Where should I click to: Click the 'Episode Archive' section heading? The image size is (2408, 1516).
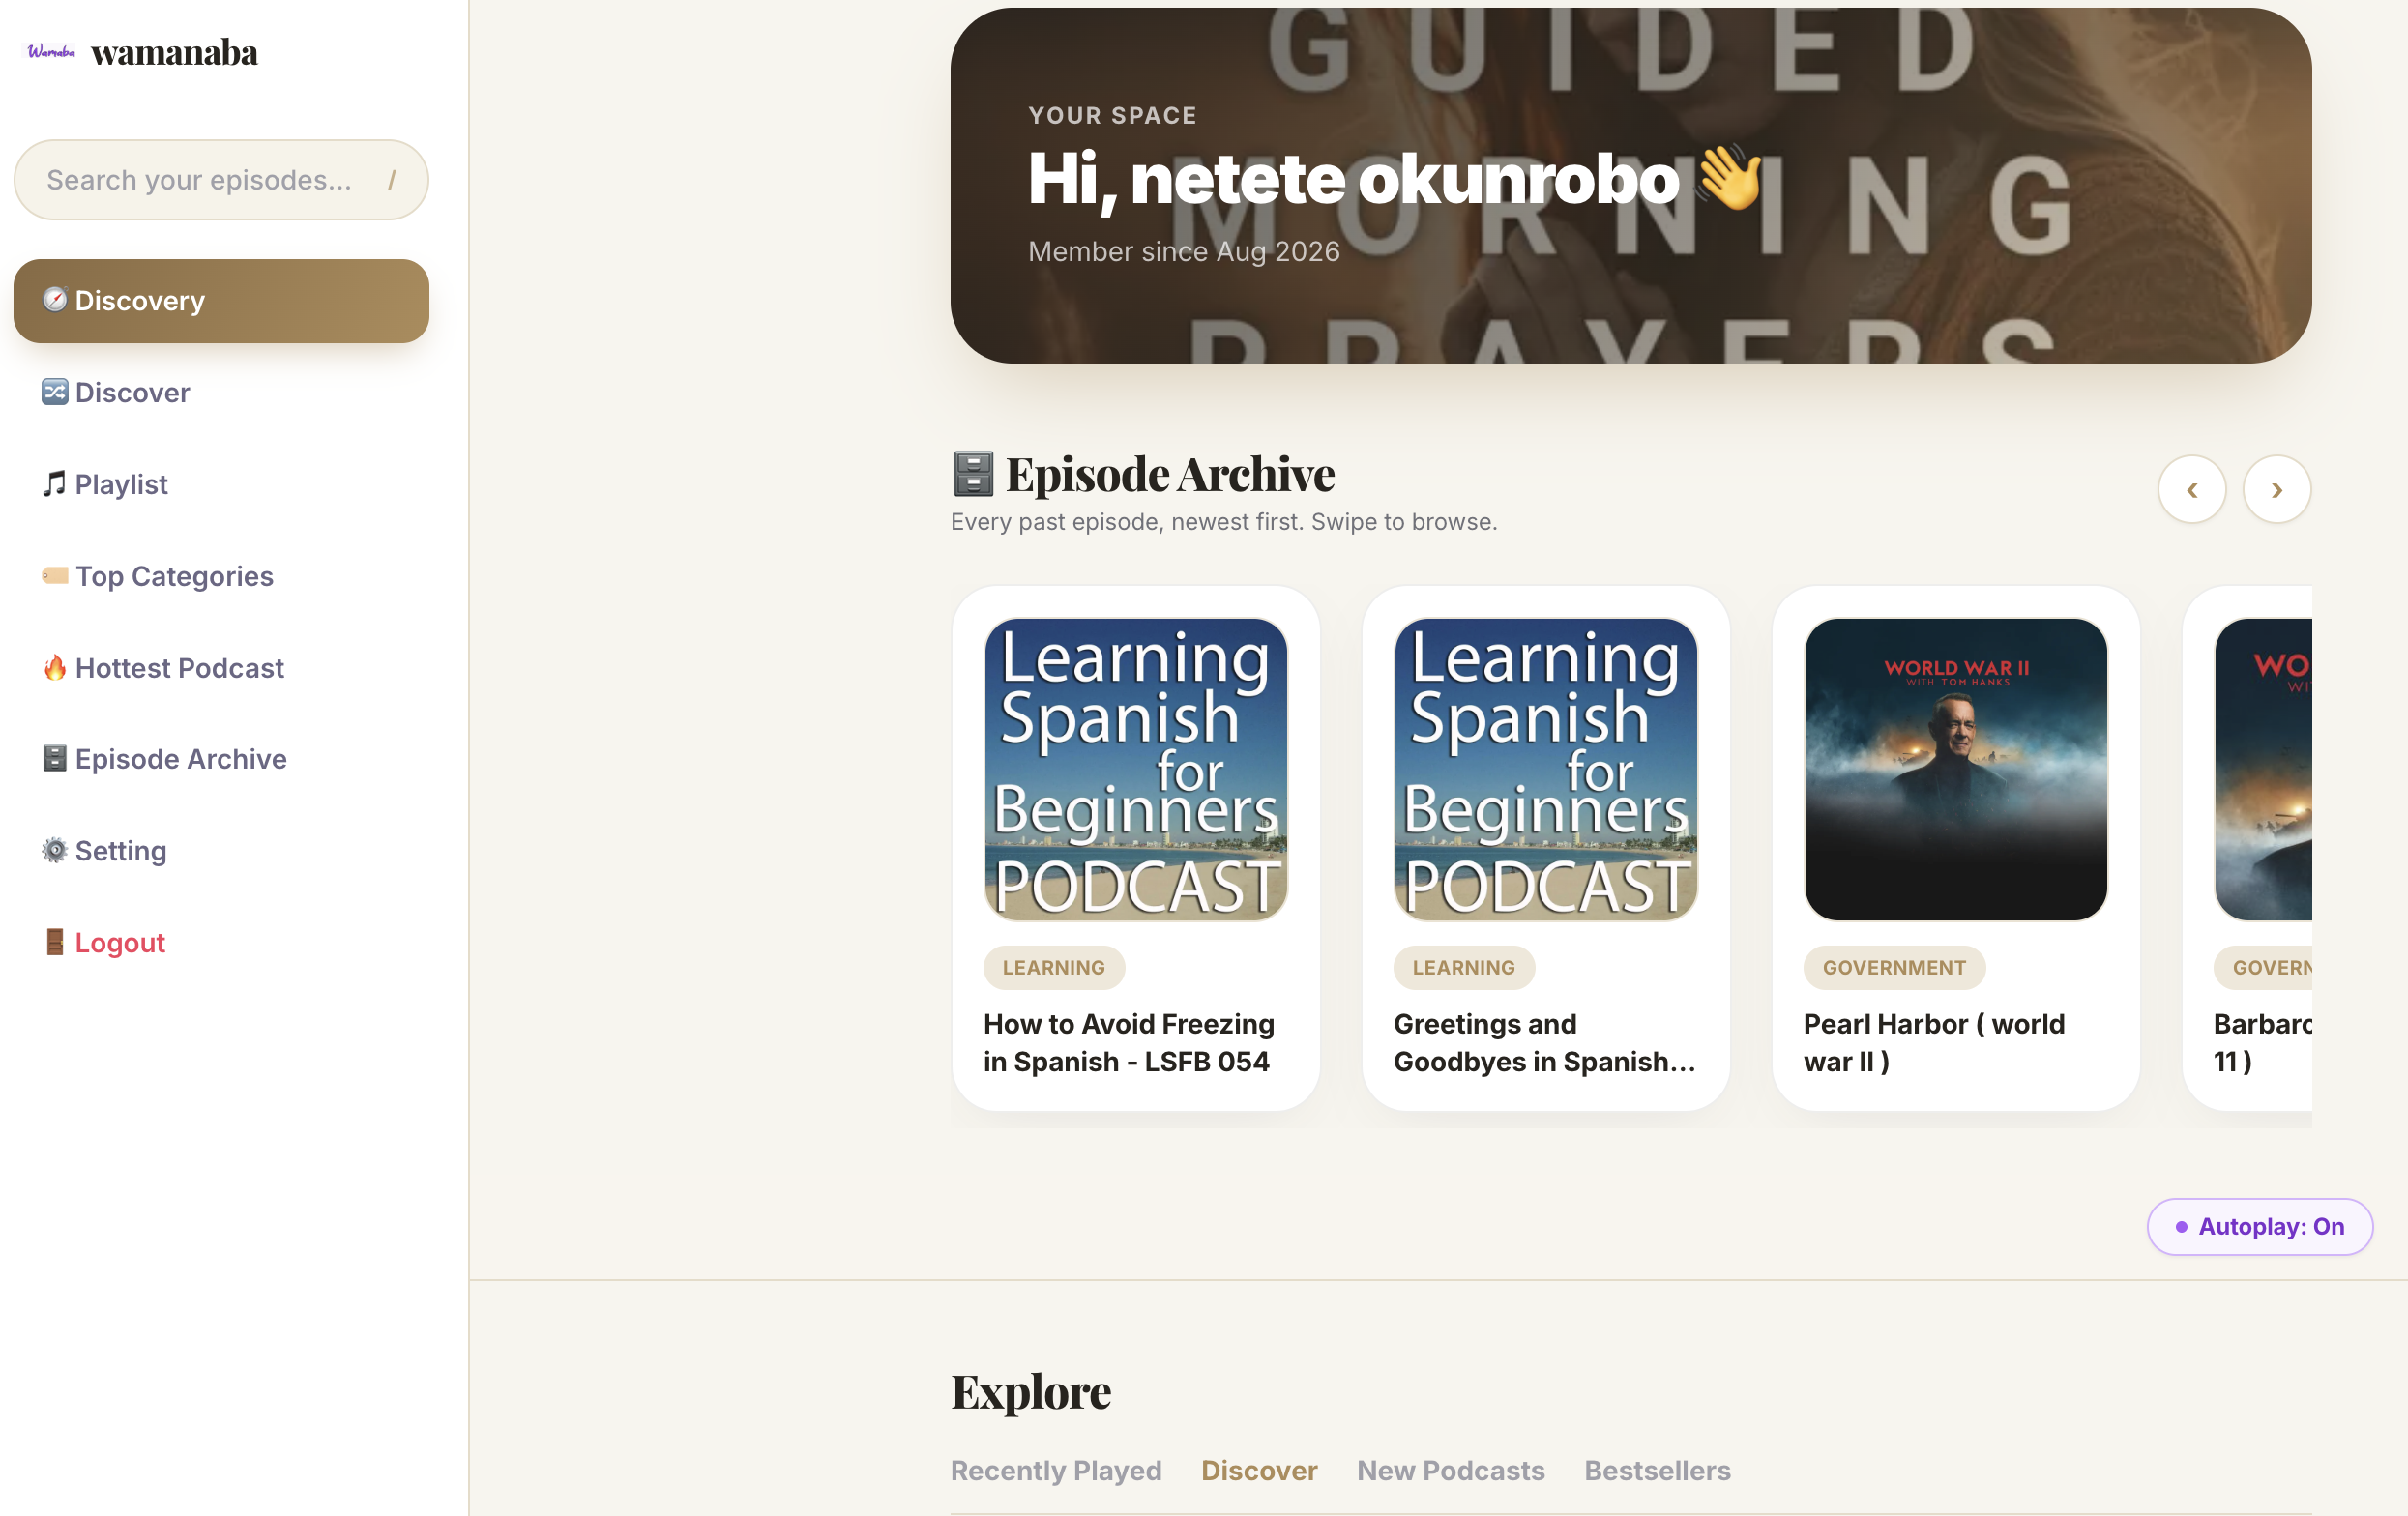point(1170,474)
